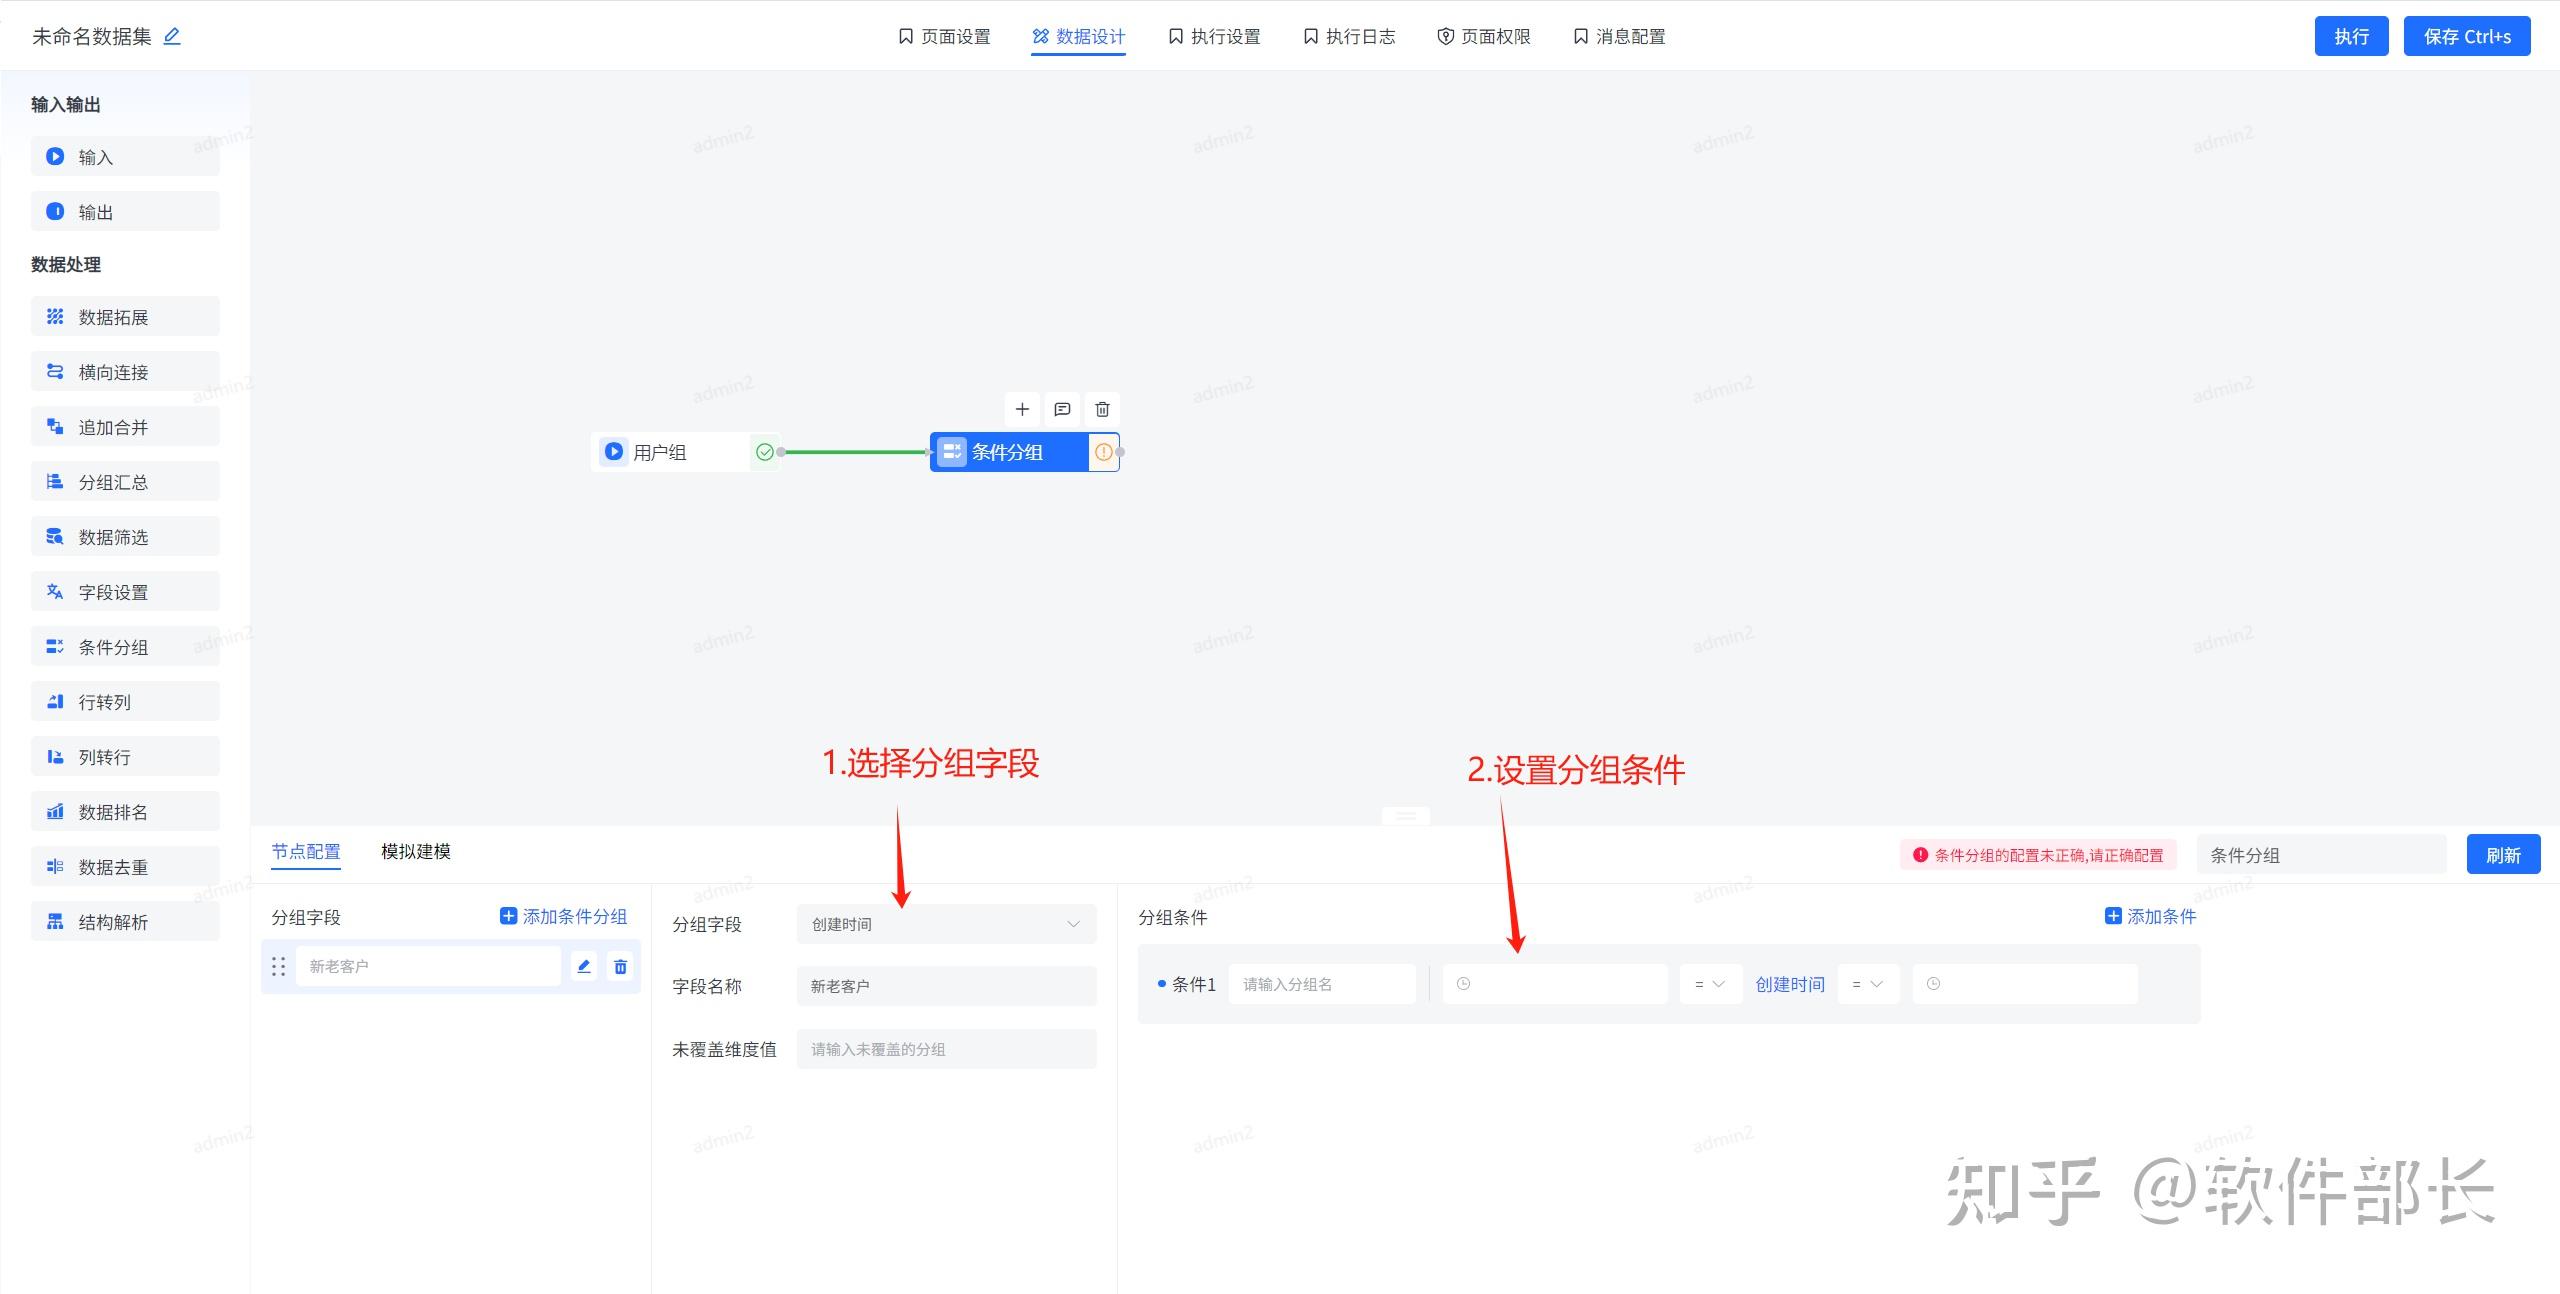Click 保存 Ctrl+s button

pos(2466,37)
